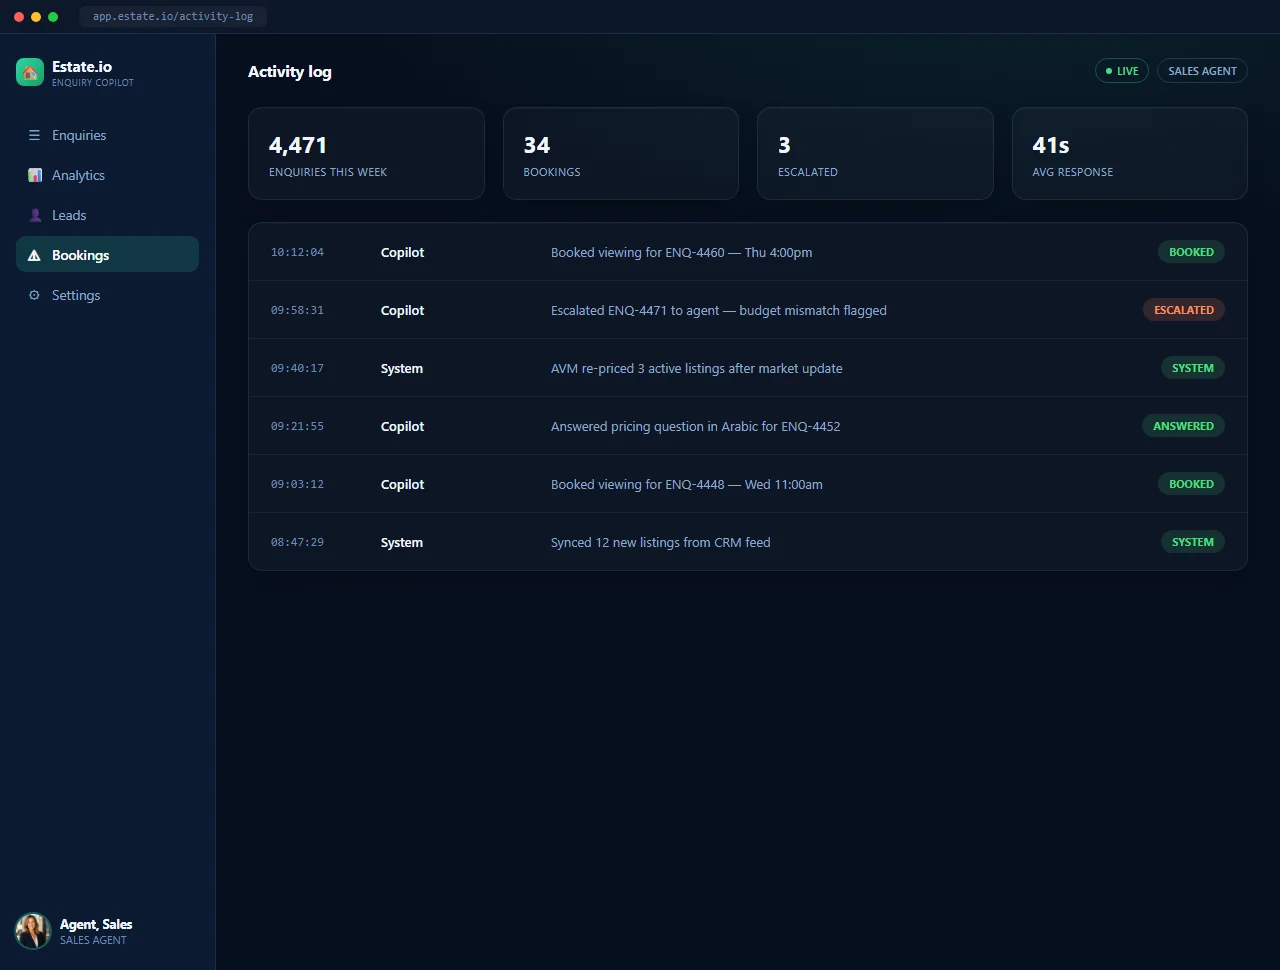Select the log row booked for ENQ-4460

[748, 252]
